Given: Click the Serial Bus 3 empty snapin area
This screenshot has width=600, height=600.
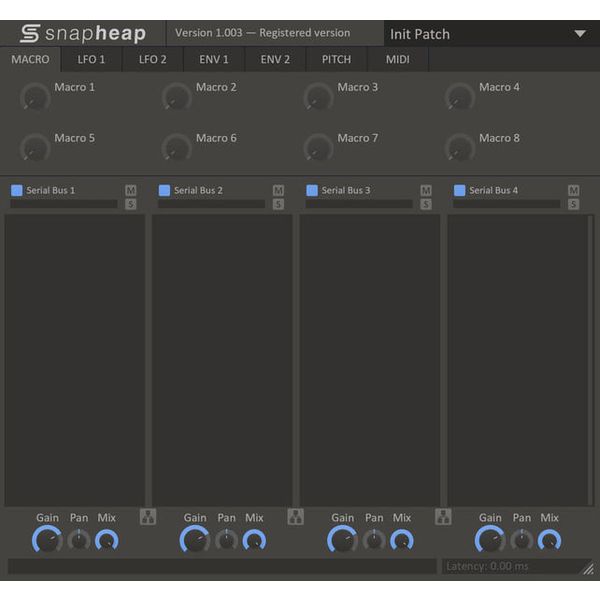Looking at the screenshot, I should (x=370, y=360).
